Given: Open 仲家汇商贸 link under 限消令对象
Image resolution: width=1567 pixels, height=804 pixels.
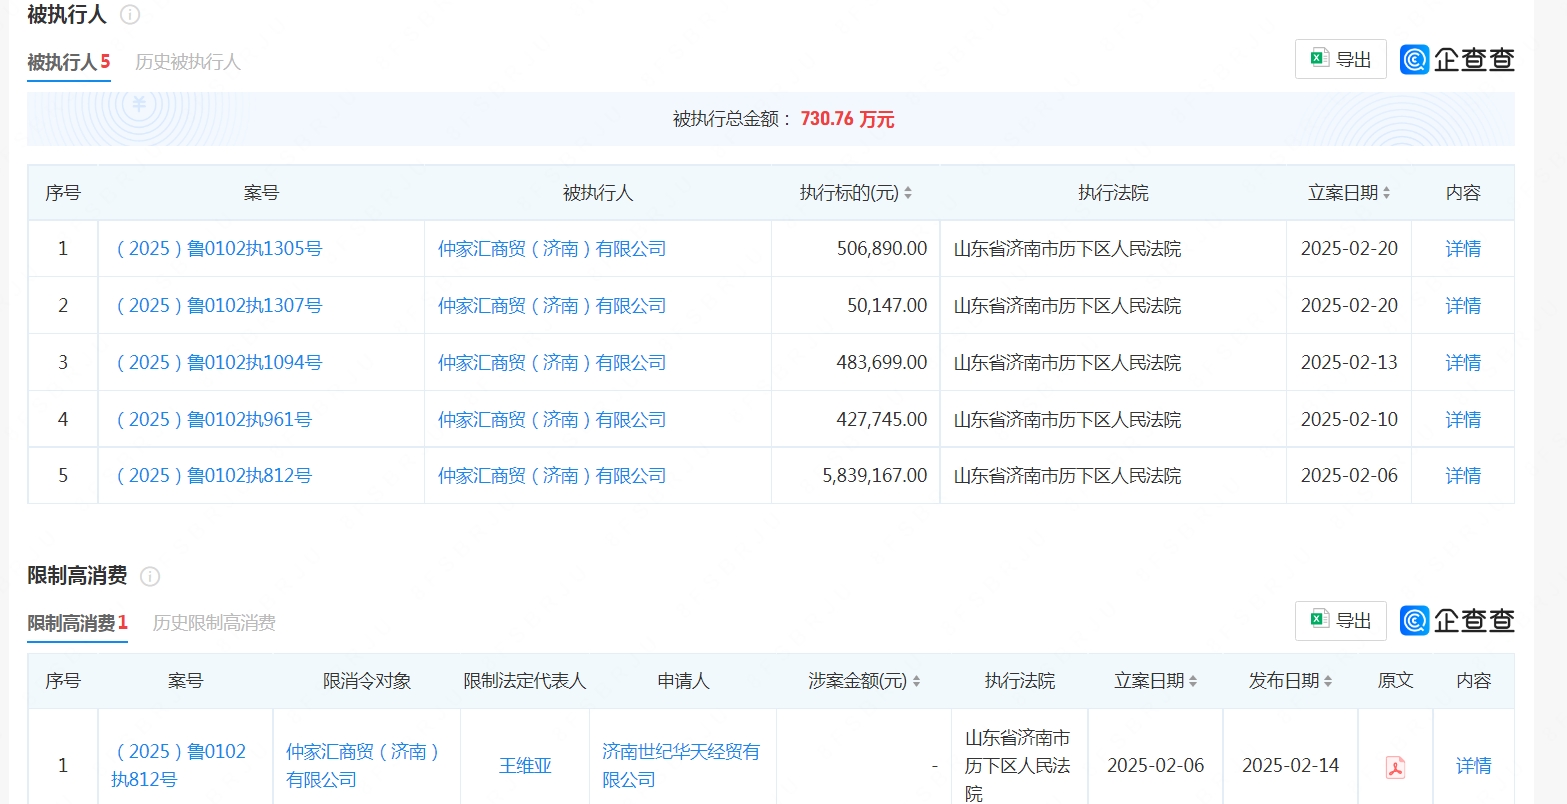Looking at the screenshot, I should pos(364,766).
